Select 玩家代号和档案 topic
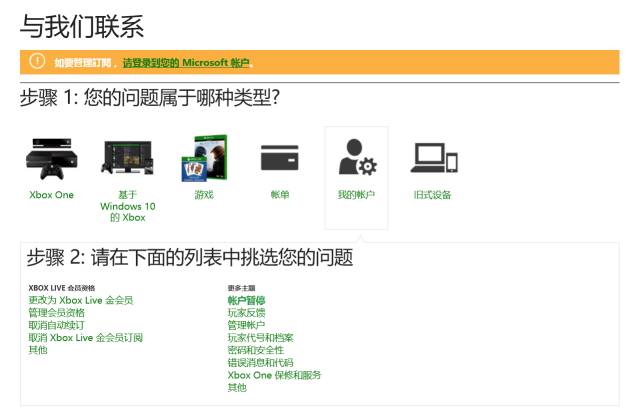 (260, 338)
